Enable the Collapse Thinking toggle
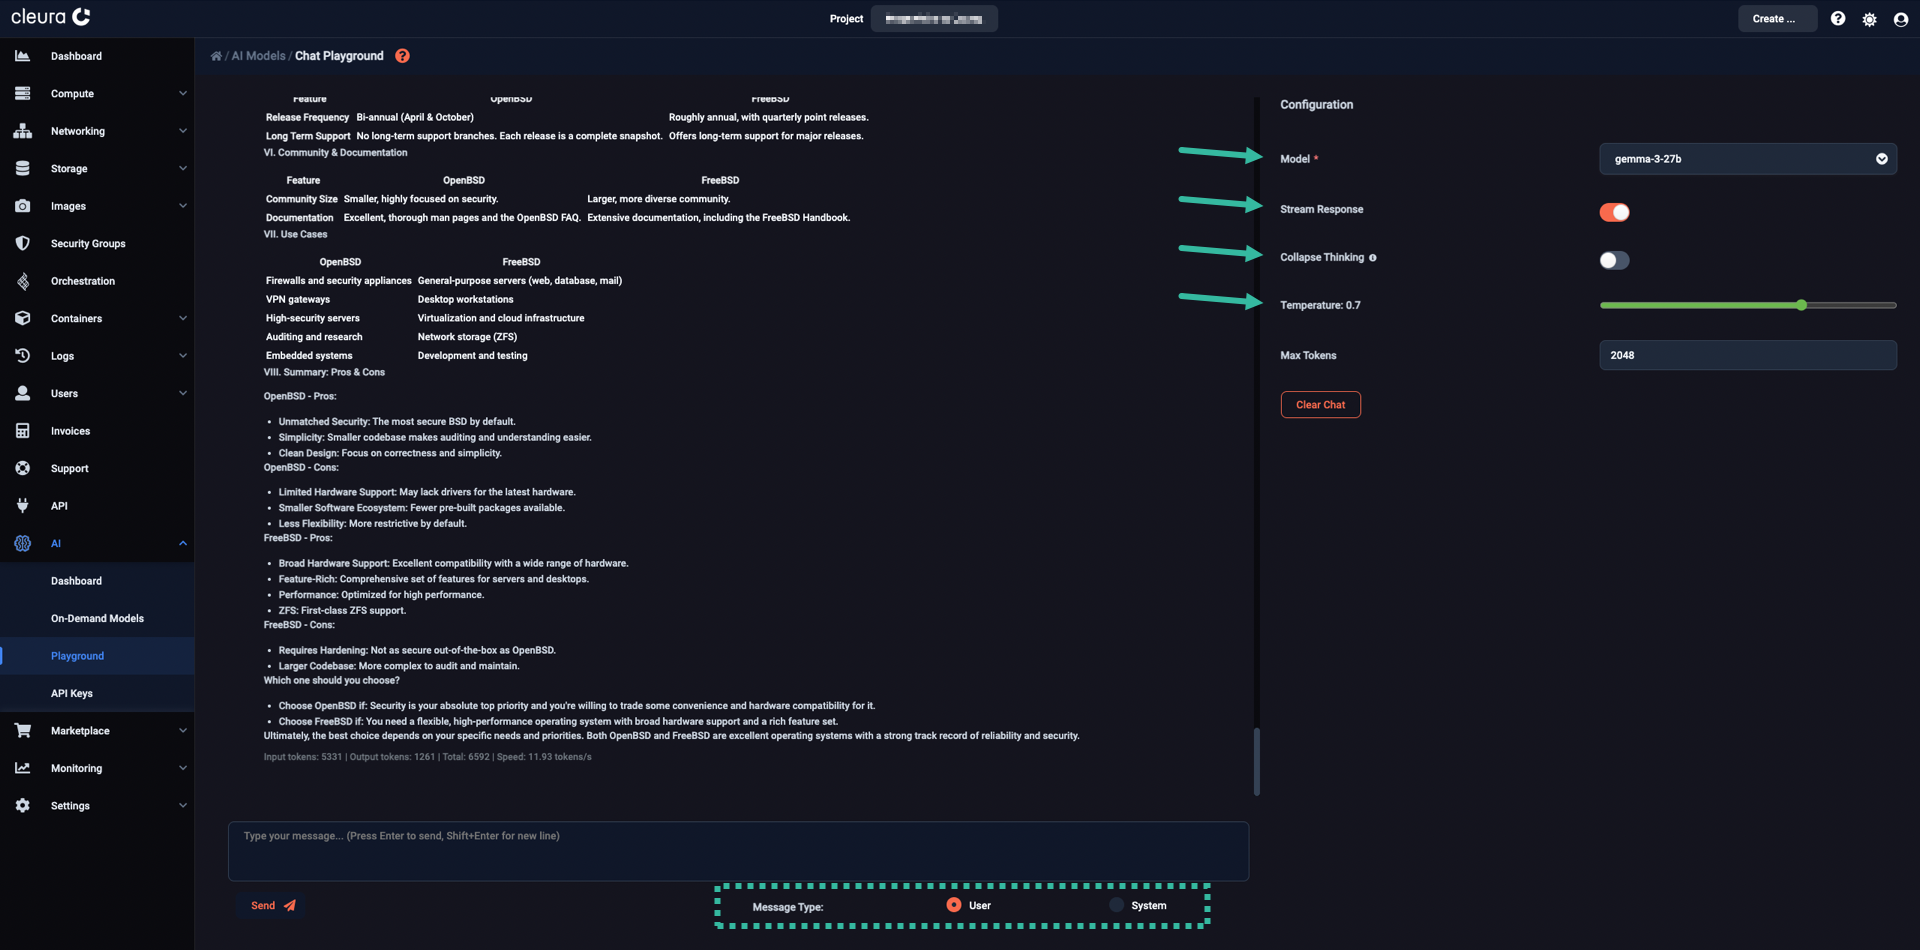The image size is (1920, 950). tap(1614, 261)
